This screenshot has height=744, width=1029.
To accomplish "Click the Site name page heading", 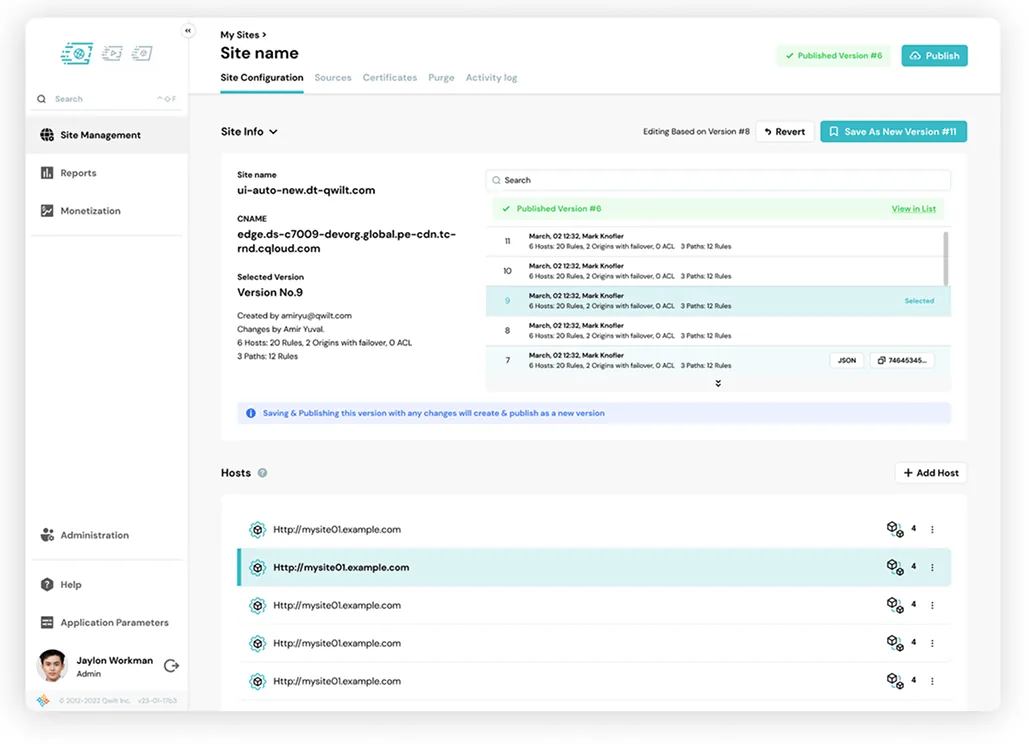I will pyautogui.click(x=259, y=53).
